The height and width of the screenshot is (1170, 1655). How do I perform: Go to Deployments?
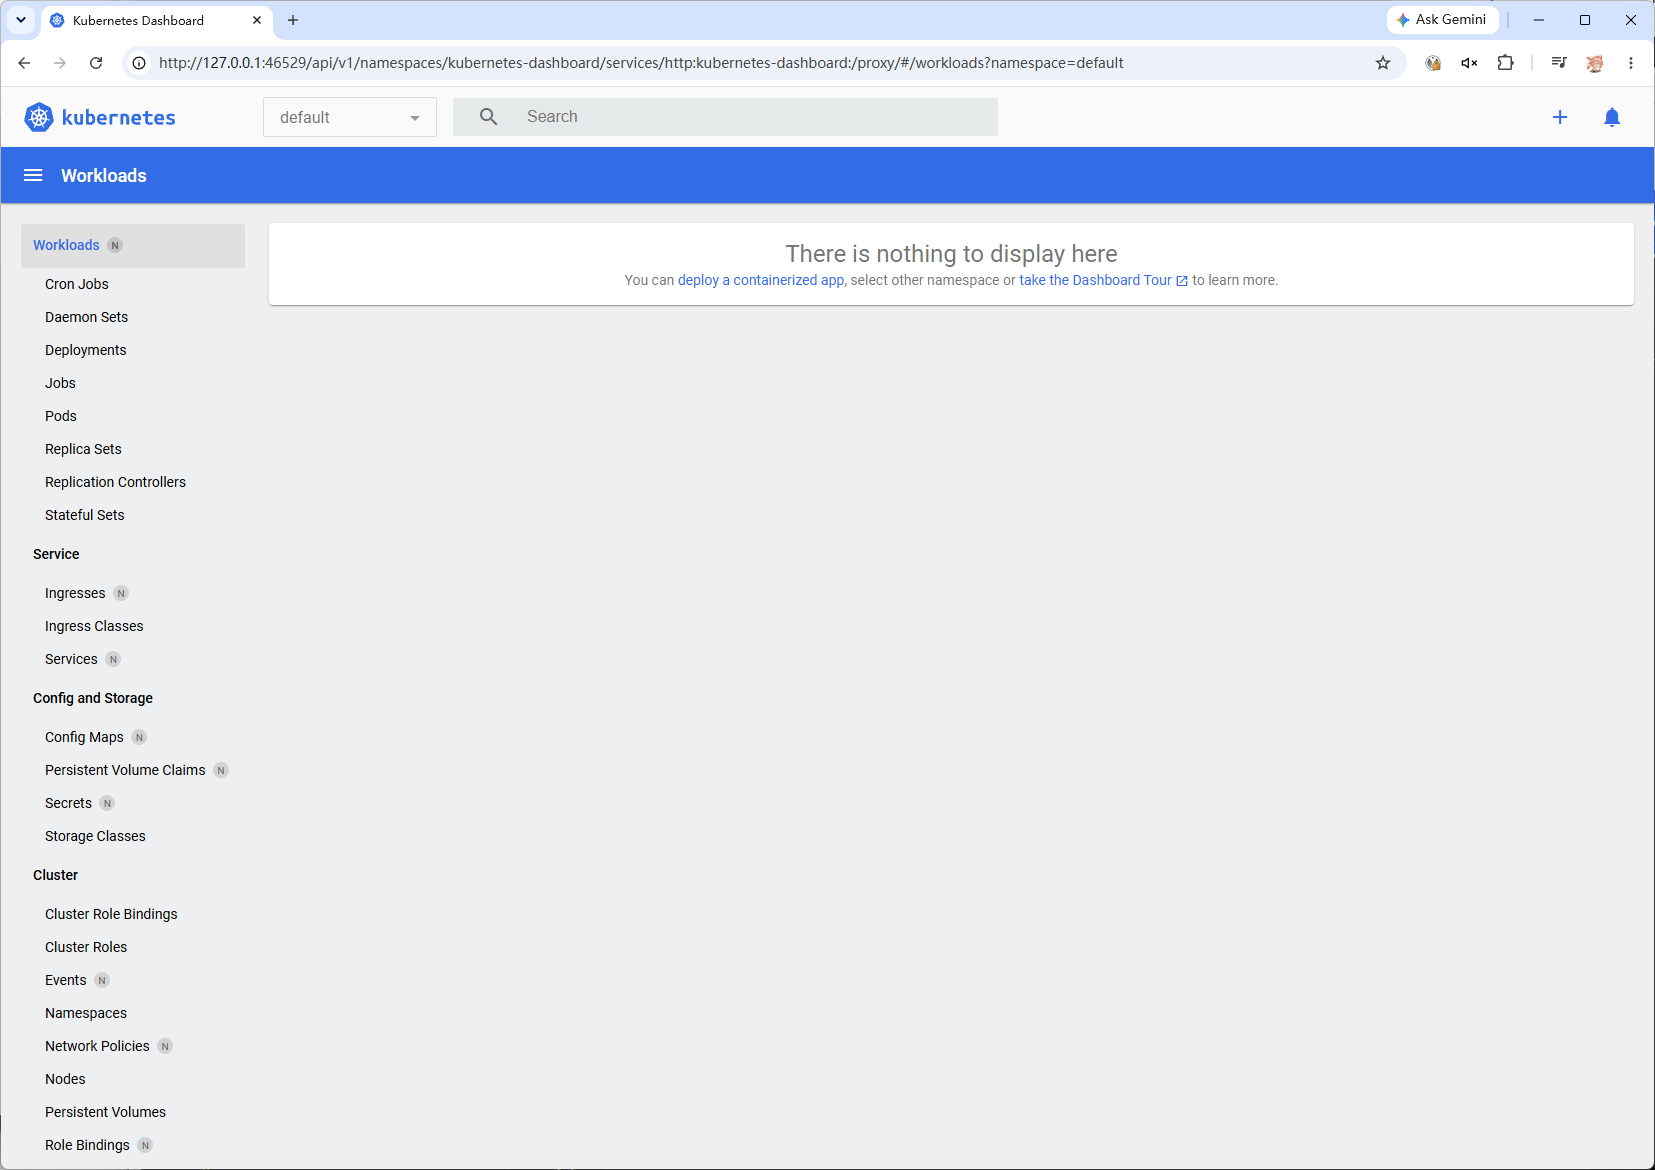(86, 350)
